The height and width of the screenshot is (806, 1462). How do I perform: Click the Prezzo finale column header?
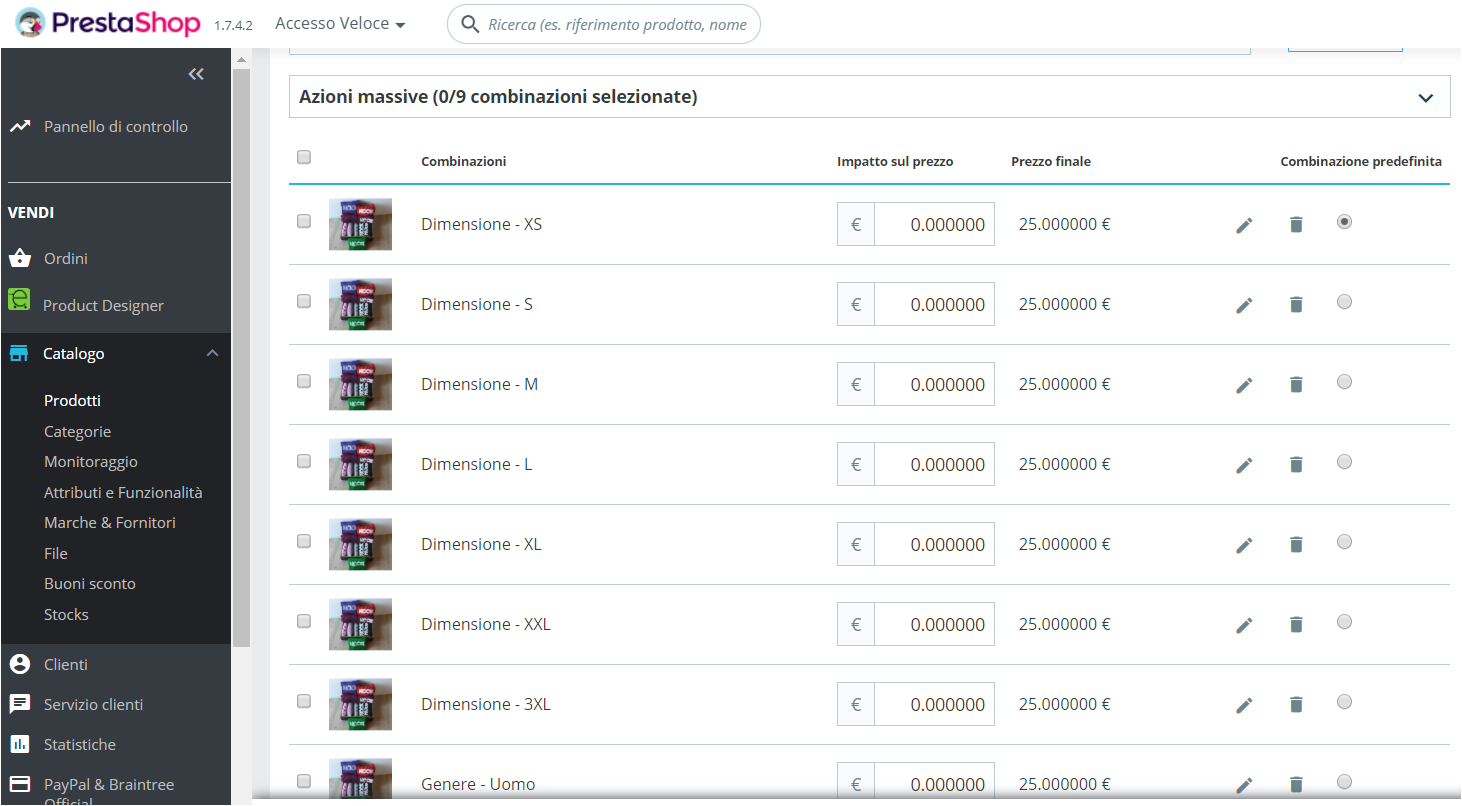click(1051, 162)
